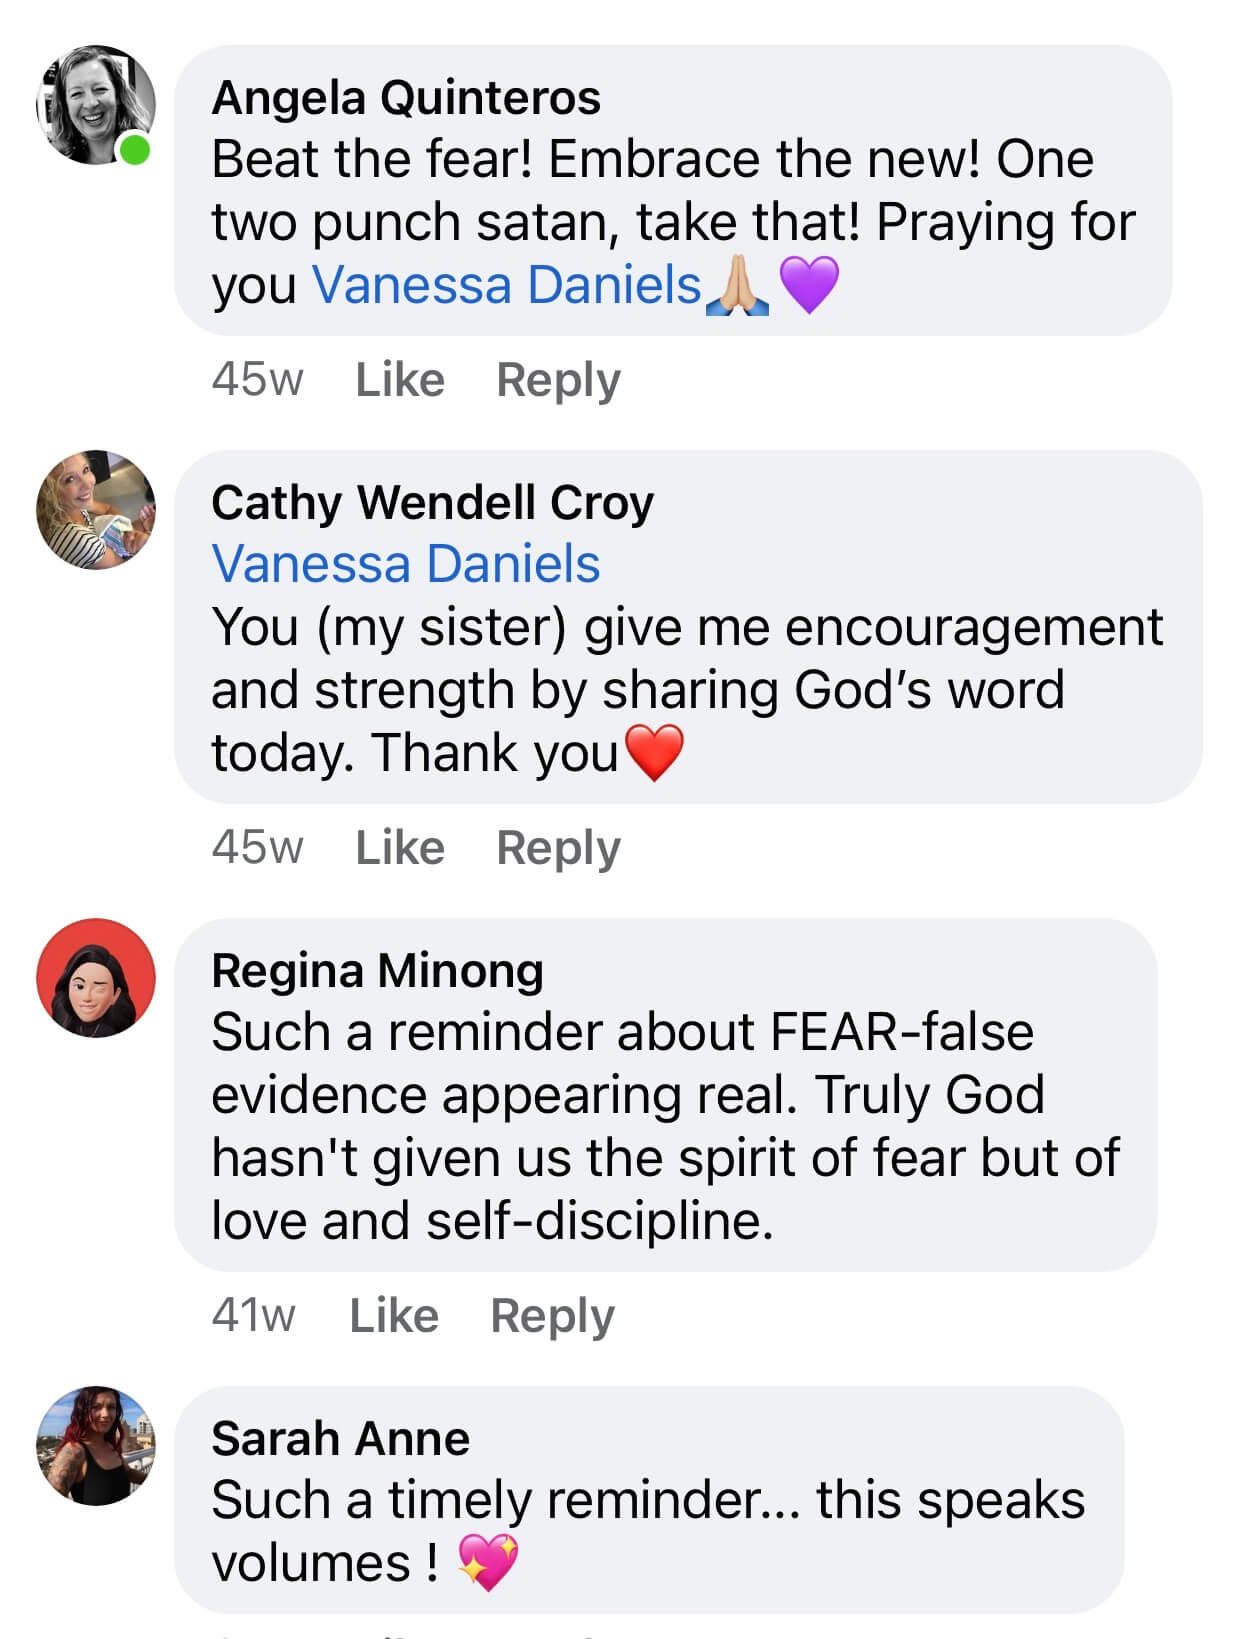Like Angela Quinteros's comment

[x=400, y=380]
